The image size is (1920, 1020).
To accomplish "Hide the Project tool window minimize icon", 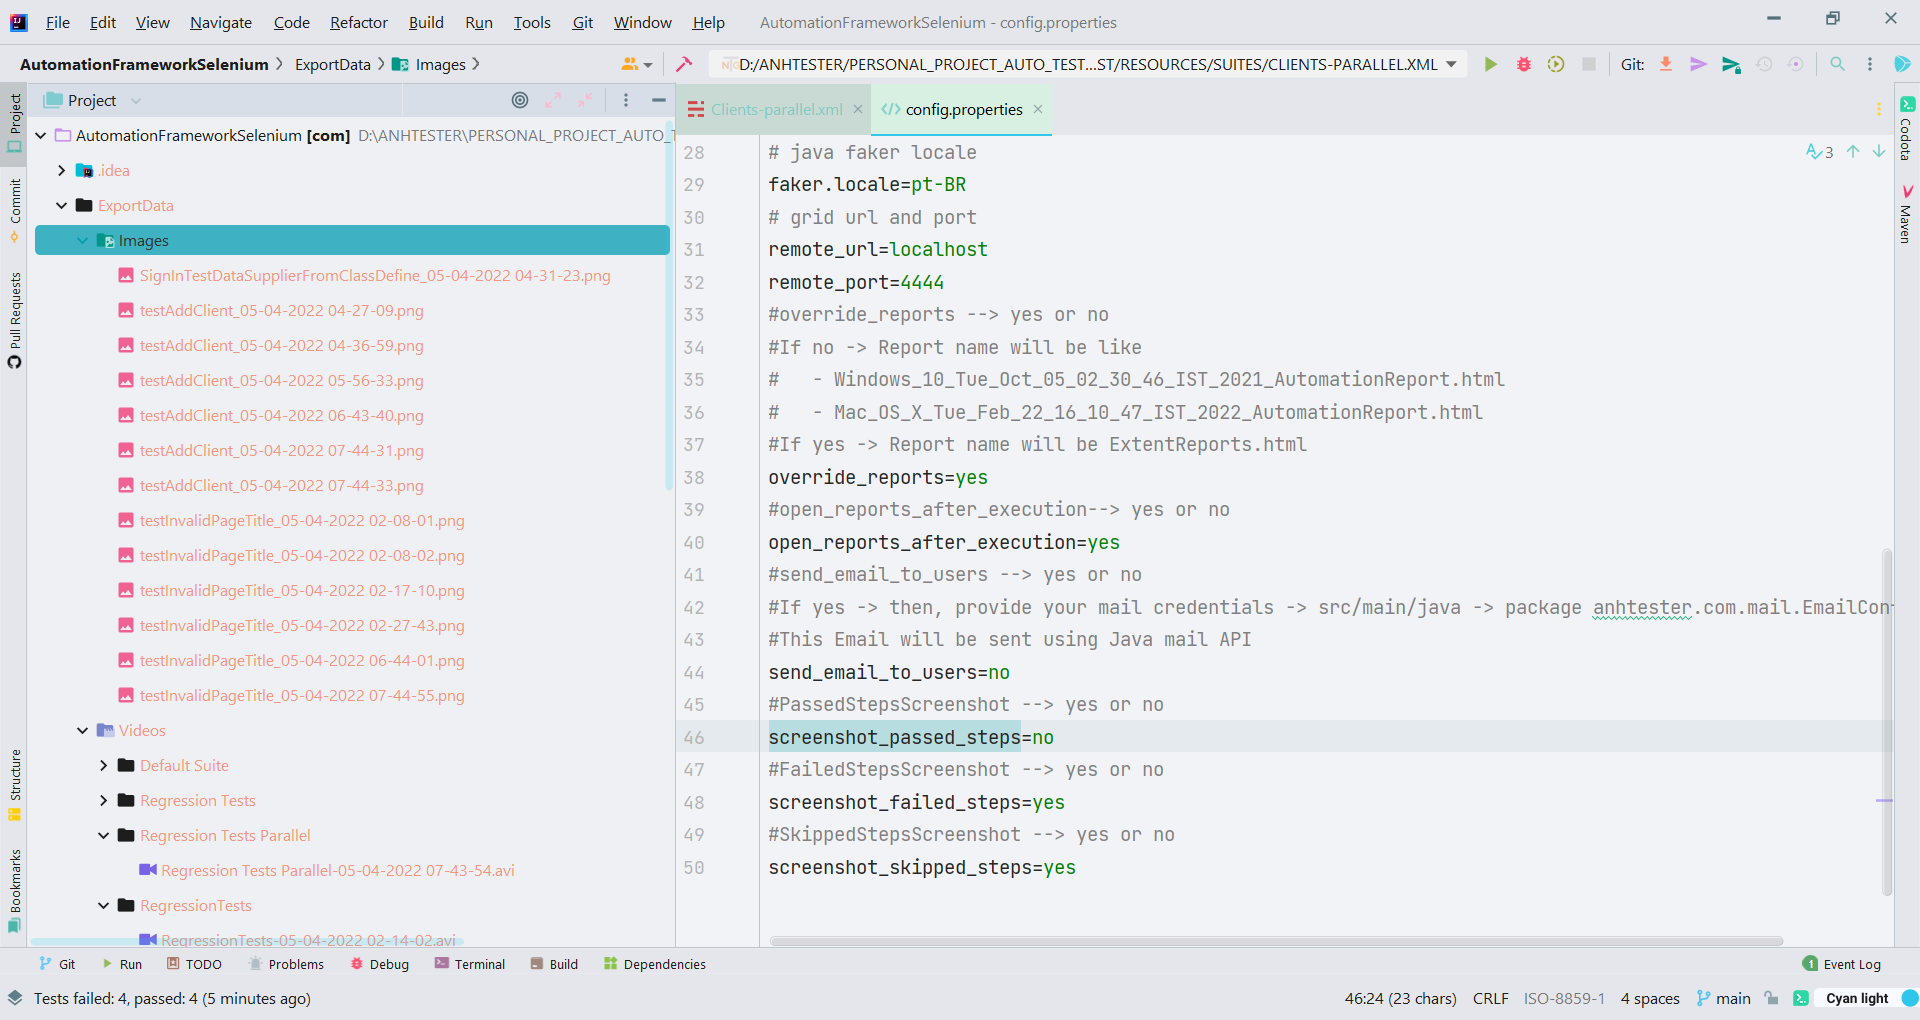I will [x=658, y=100].
